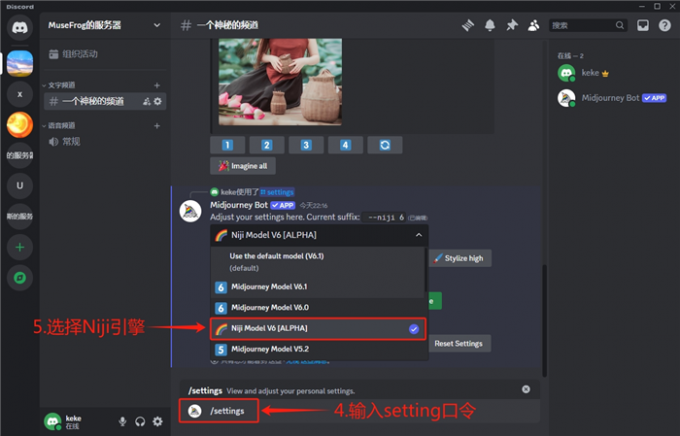Select the 一个神秘的频道 text channel
Viewport: 680px width, 436px height.
click(105, 101)
